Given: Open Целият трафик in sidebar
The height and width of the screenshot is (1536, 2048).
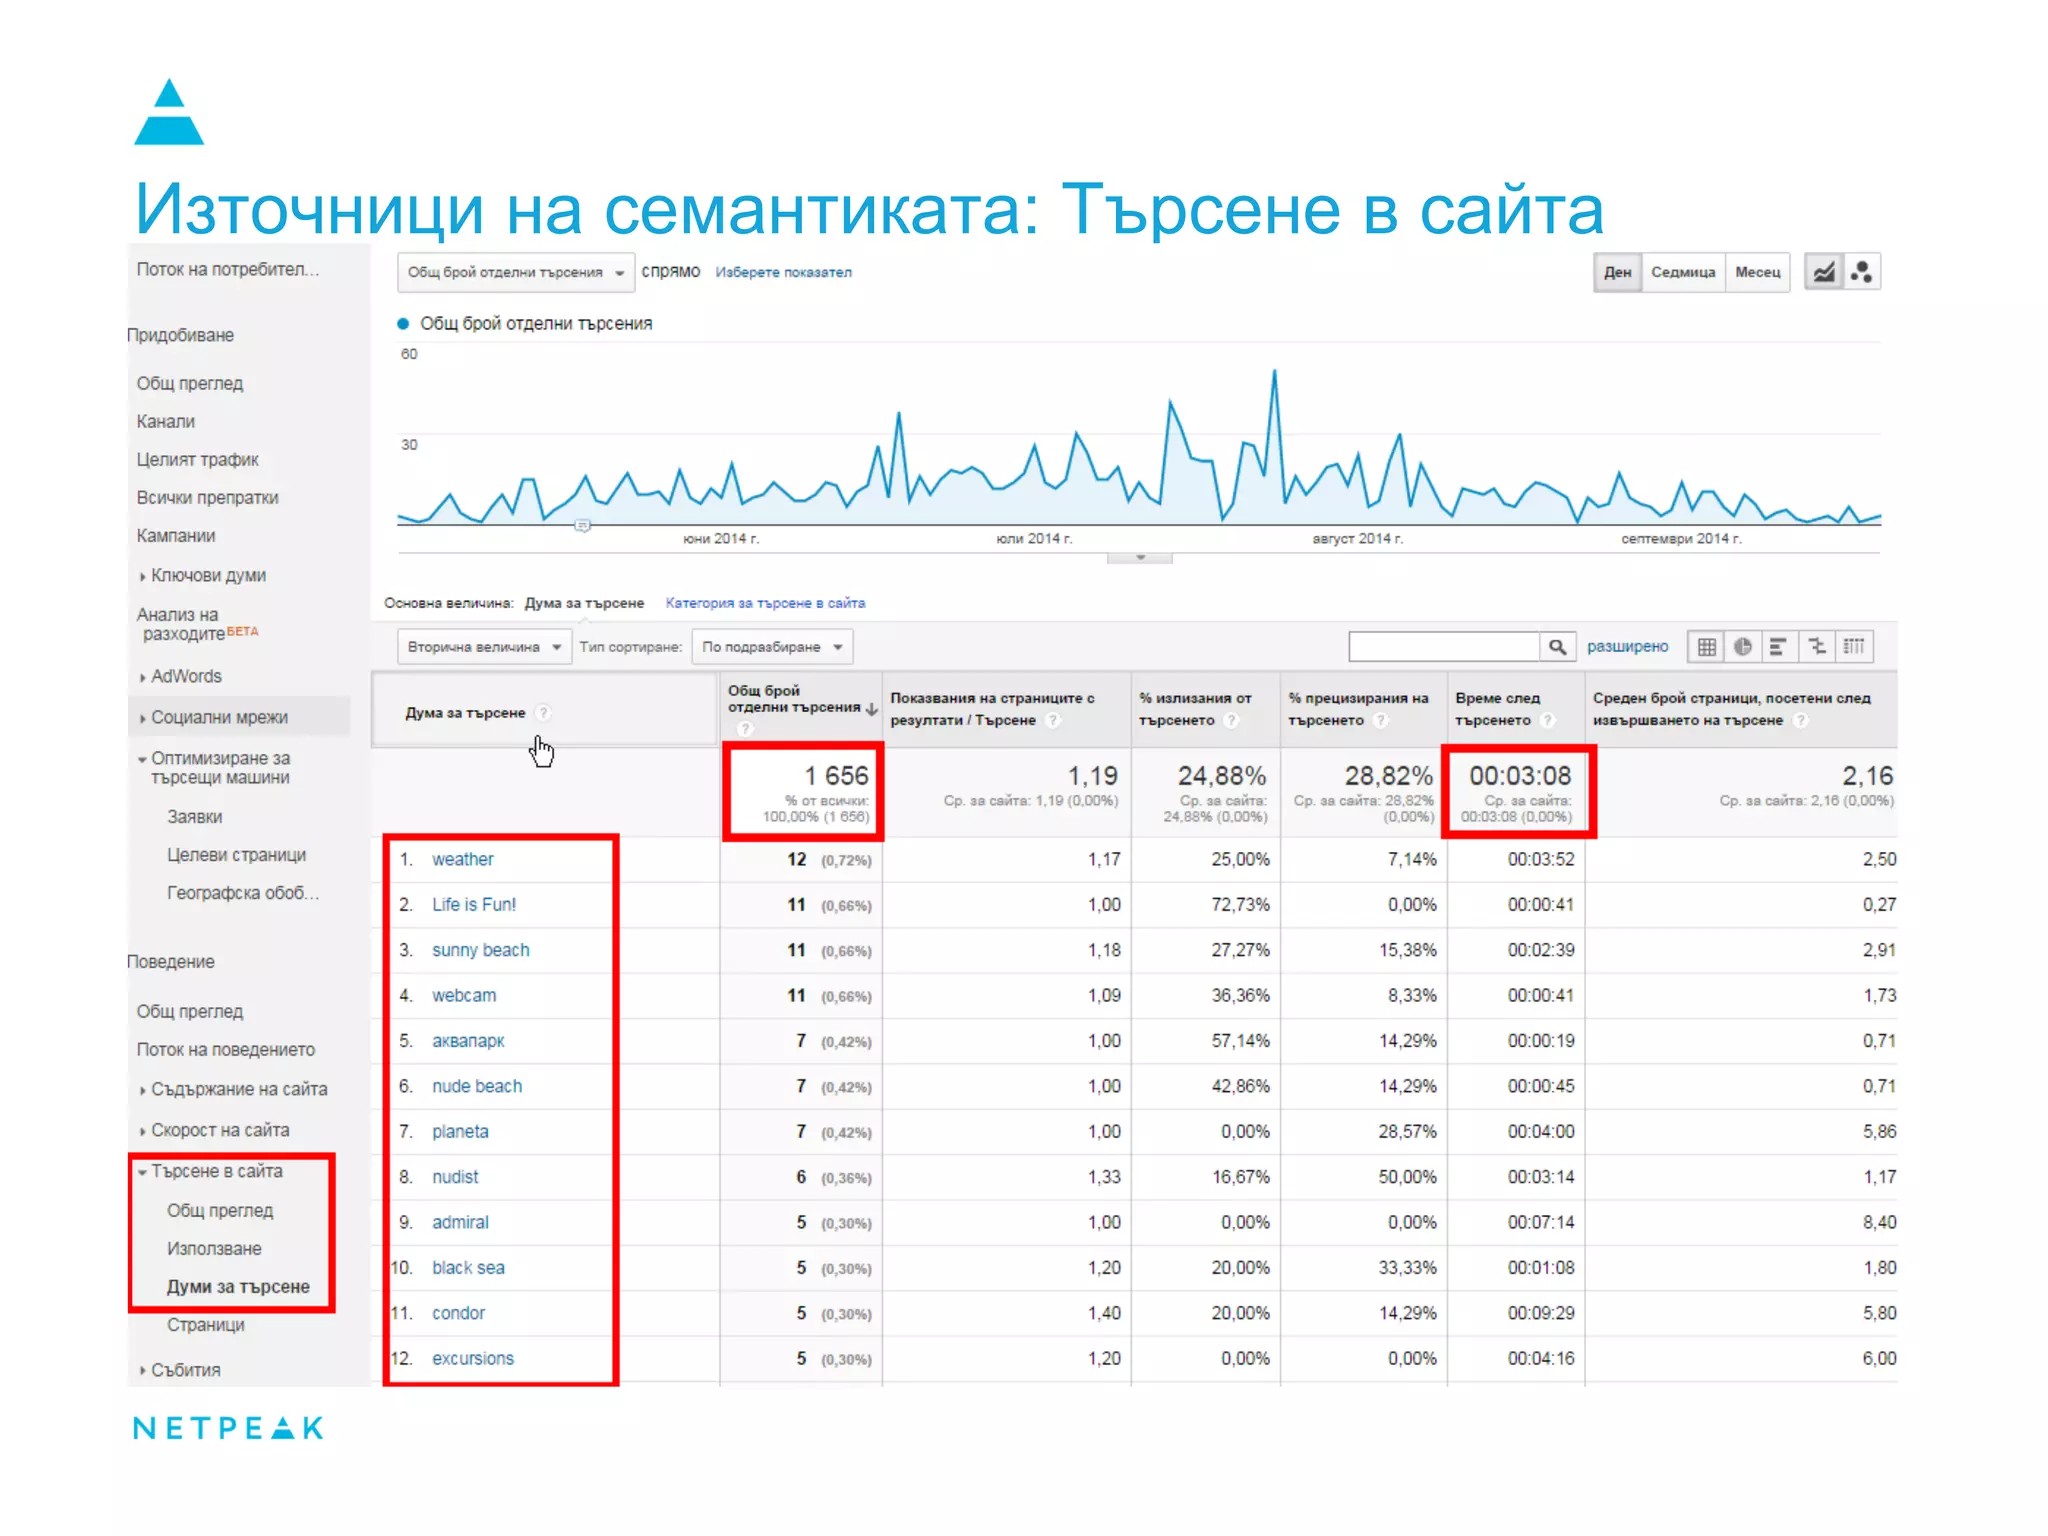Looking at the screenshot, I should pos(198,460).
